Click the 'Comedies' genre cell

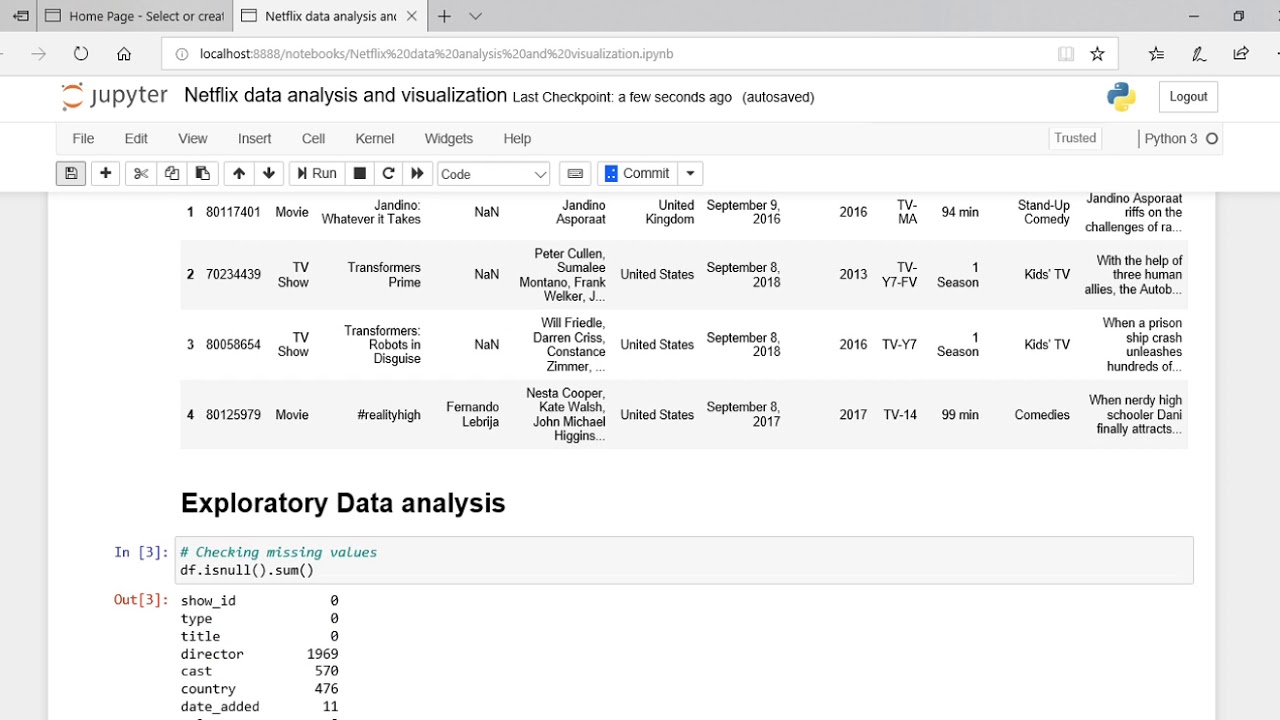[x=1042, y=415]
